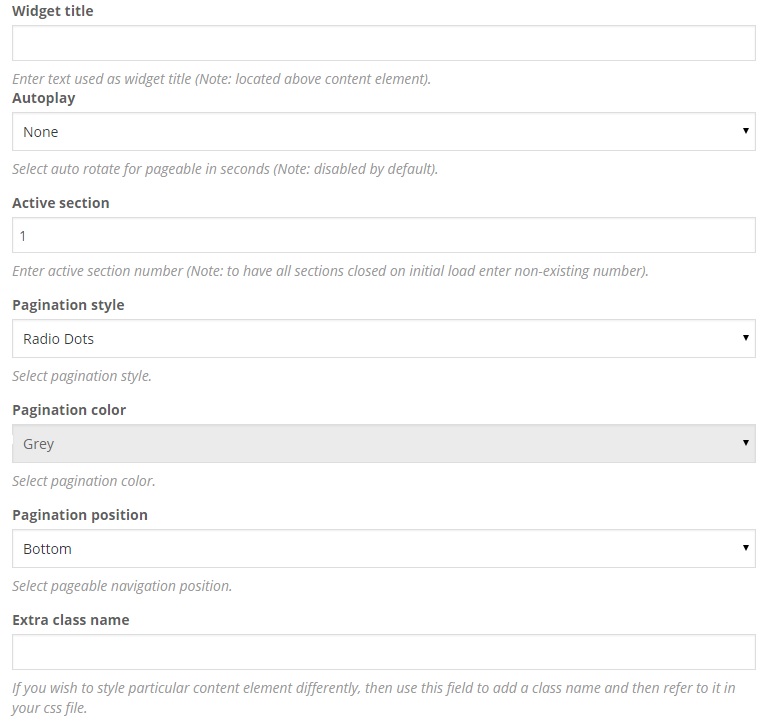Expand the Pagination position Bottom dropdown
Image resolution: width=771 pixels, height=728 pixels.
383,549
